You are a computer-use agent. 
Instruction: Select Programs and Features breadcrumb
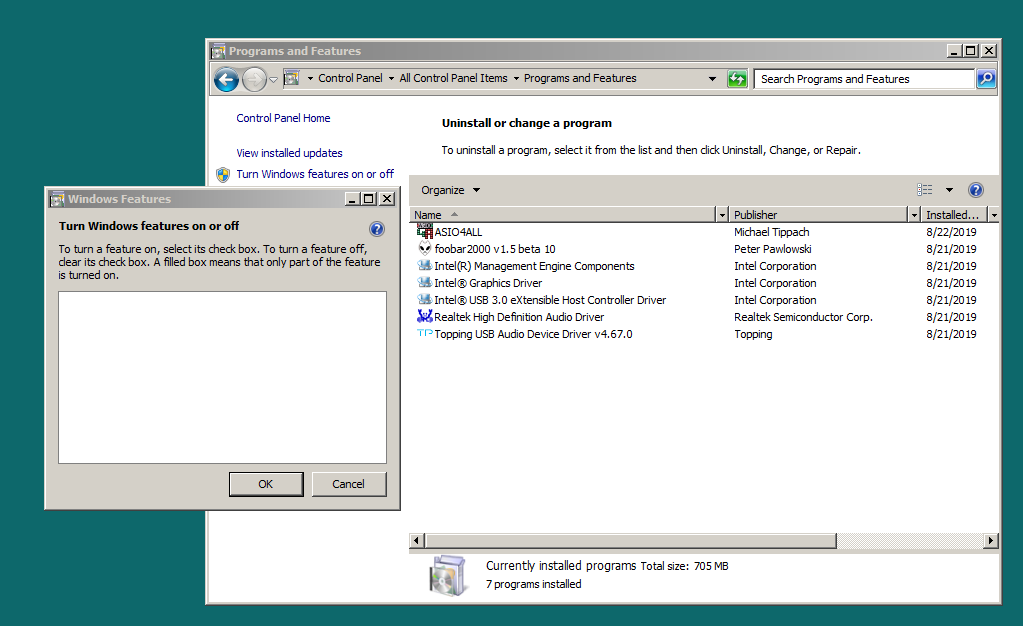click(580, 78)
